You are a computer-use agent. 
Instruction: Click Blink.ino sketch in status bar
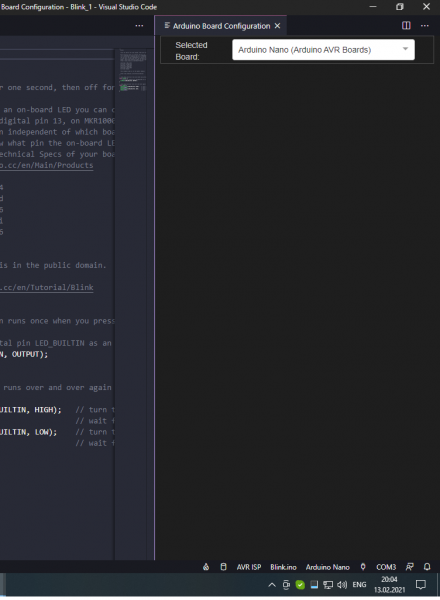tap(283, 567)
